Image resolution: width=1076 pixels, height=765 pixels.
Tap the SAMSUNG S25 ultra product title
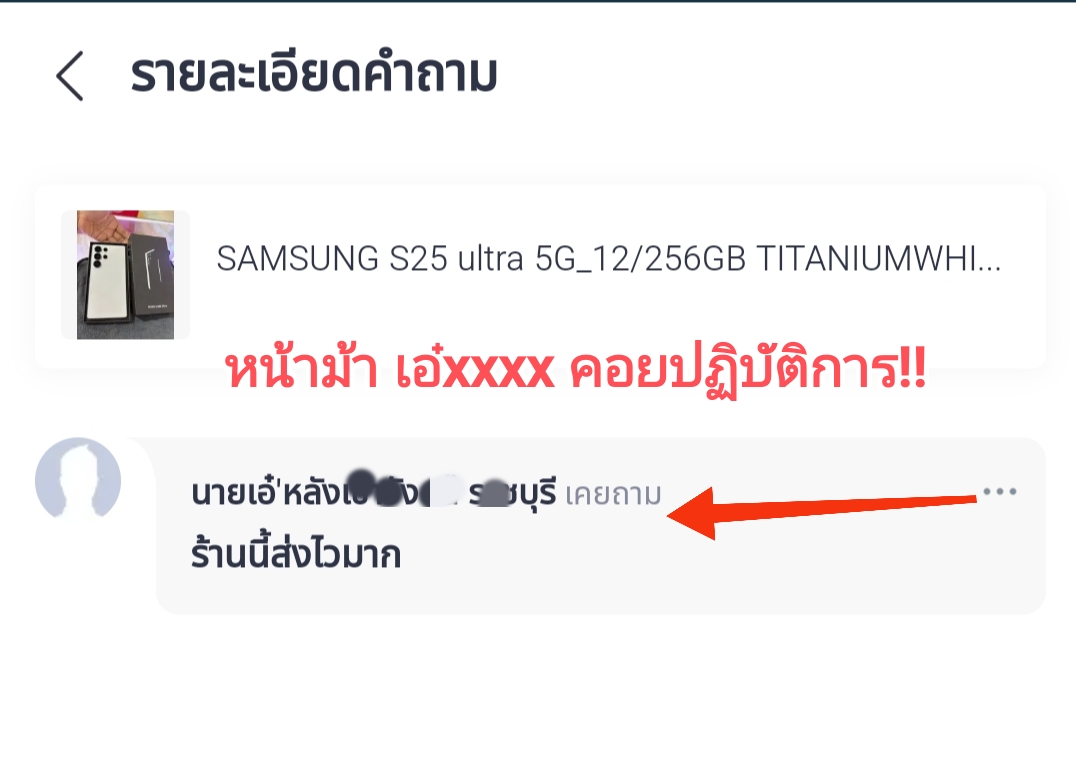click(x=608, y=259)
